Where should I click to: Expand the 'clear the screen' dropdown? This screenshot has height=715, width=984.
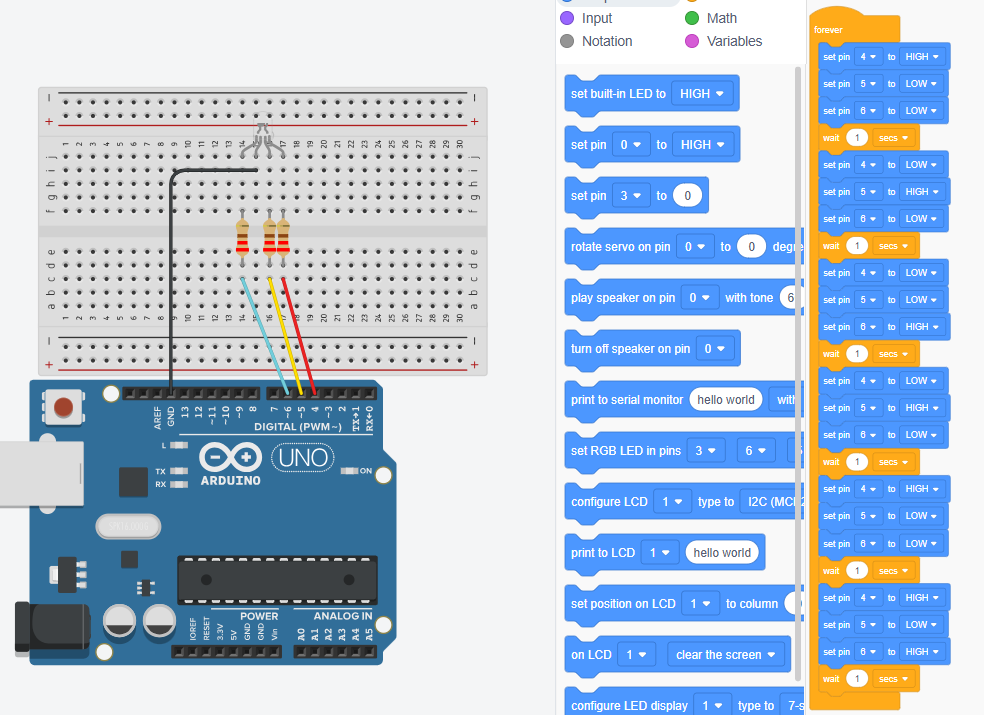pyautogui.click(x=725, y=655)
